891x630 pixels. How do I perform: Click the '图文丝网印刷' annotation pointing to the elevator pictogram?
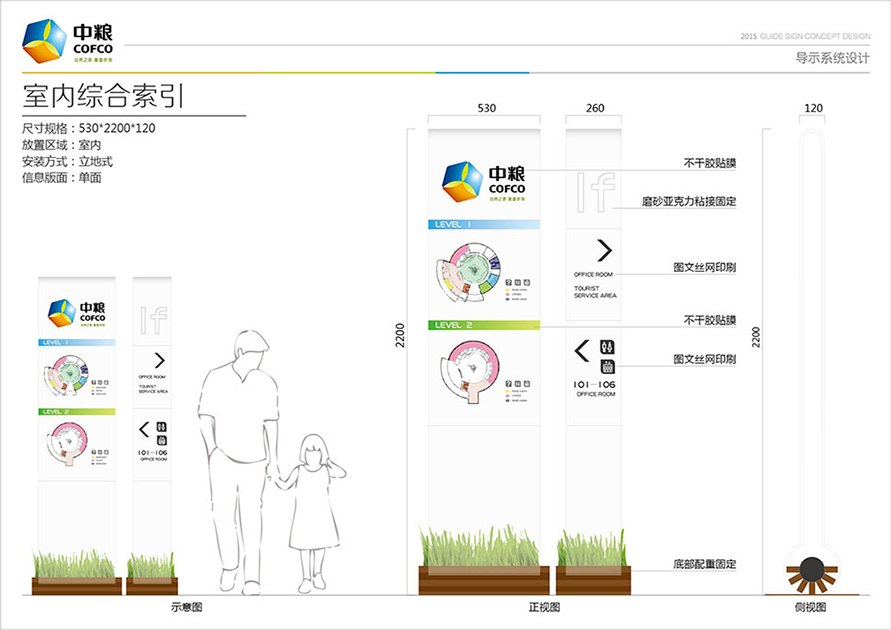(x=705, y=359)
